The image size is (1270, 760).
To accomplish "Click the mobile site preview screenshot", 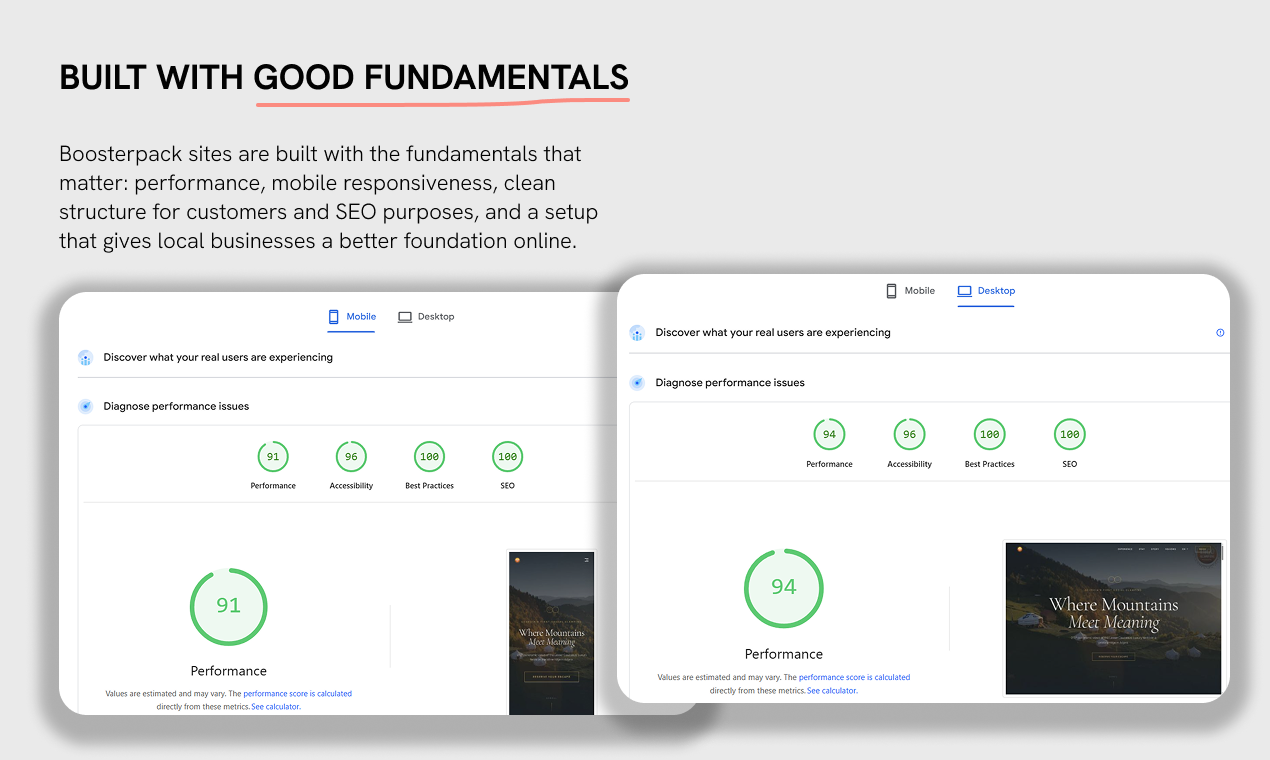I will (551, 633).
